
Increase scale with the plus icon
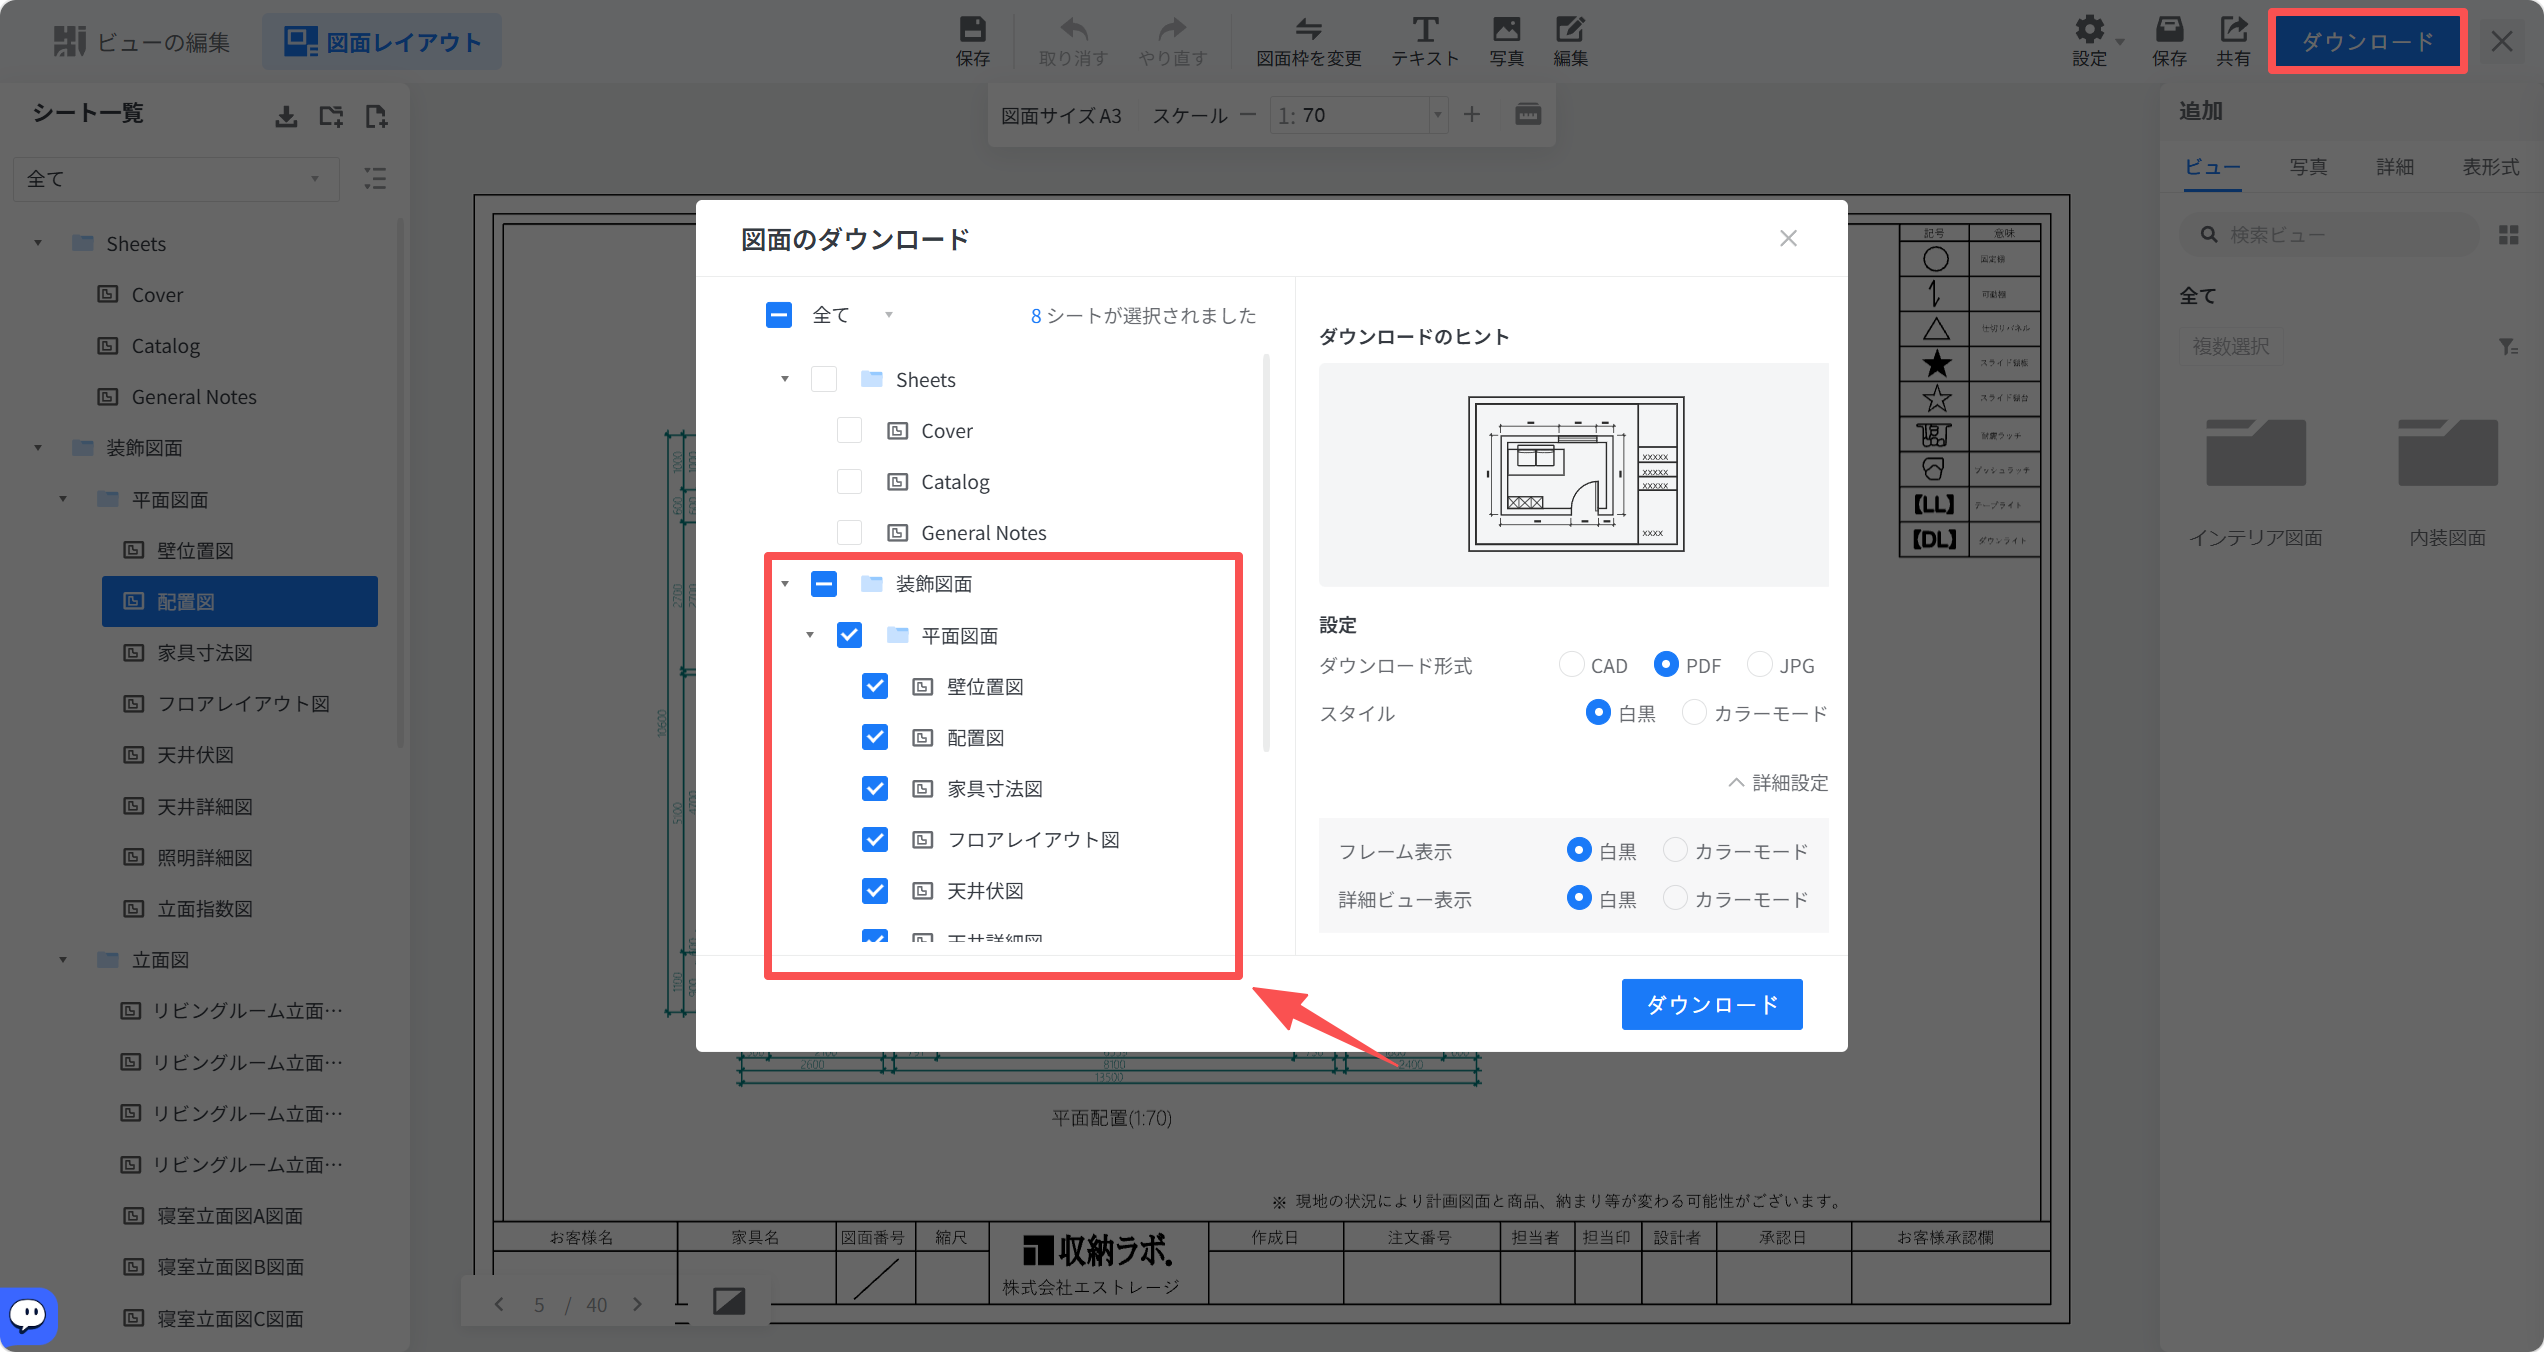[x=1472, y=115]
